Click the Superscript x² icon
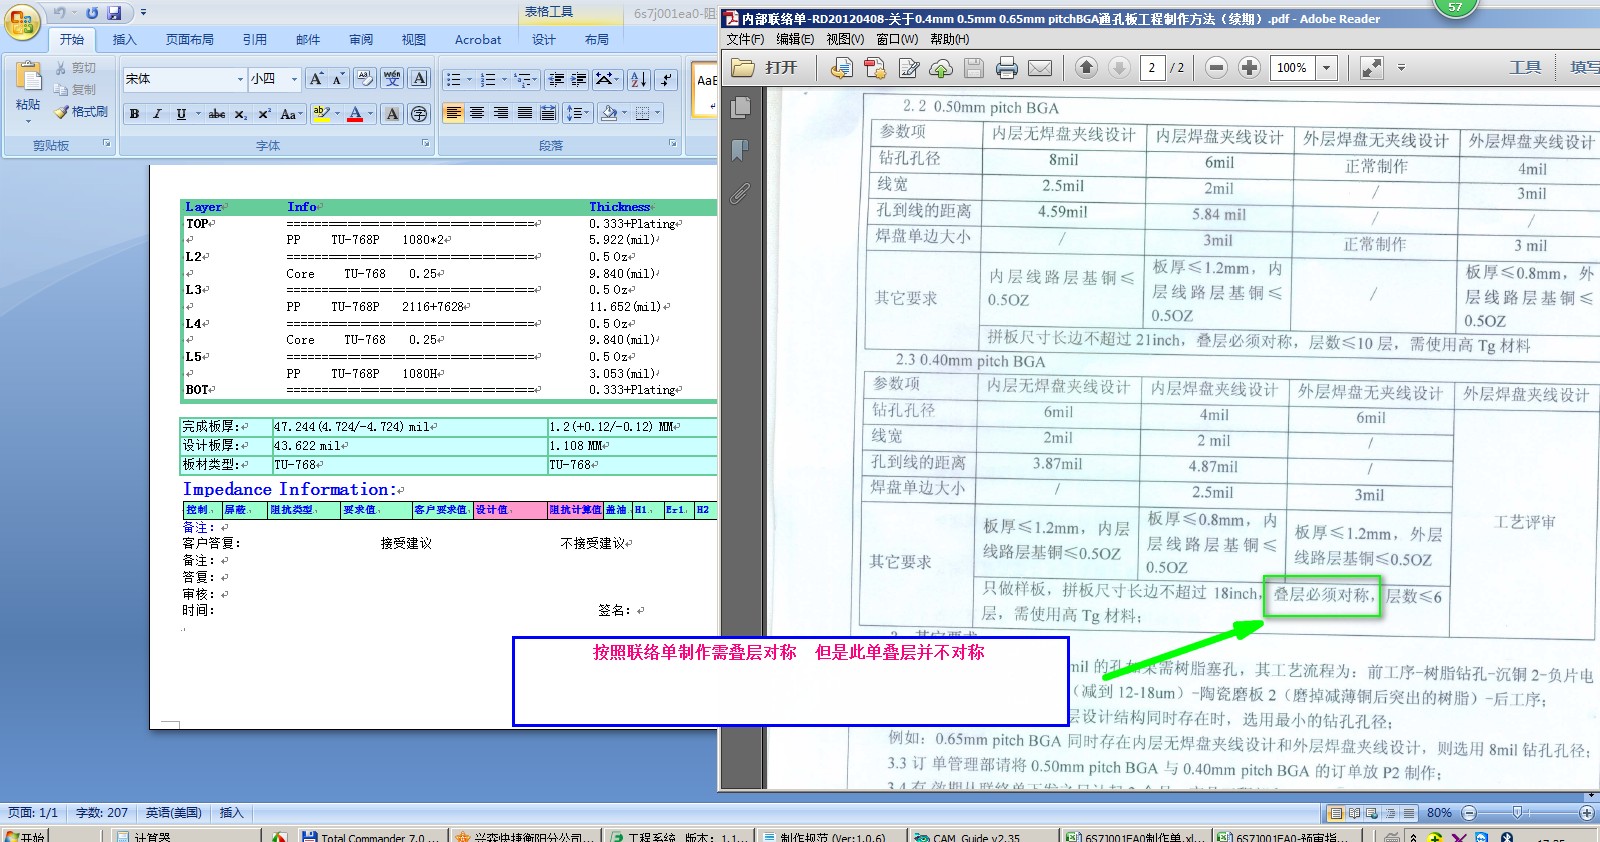Image resolution: width=1600 pixels, height=842 pixels. coord(264,114)
